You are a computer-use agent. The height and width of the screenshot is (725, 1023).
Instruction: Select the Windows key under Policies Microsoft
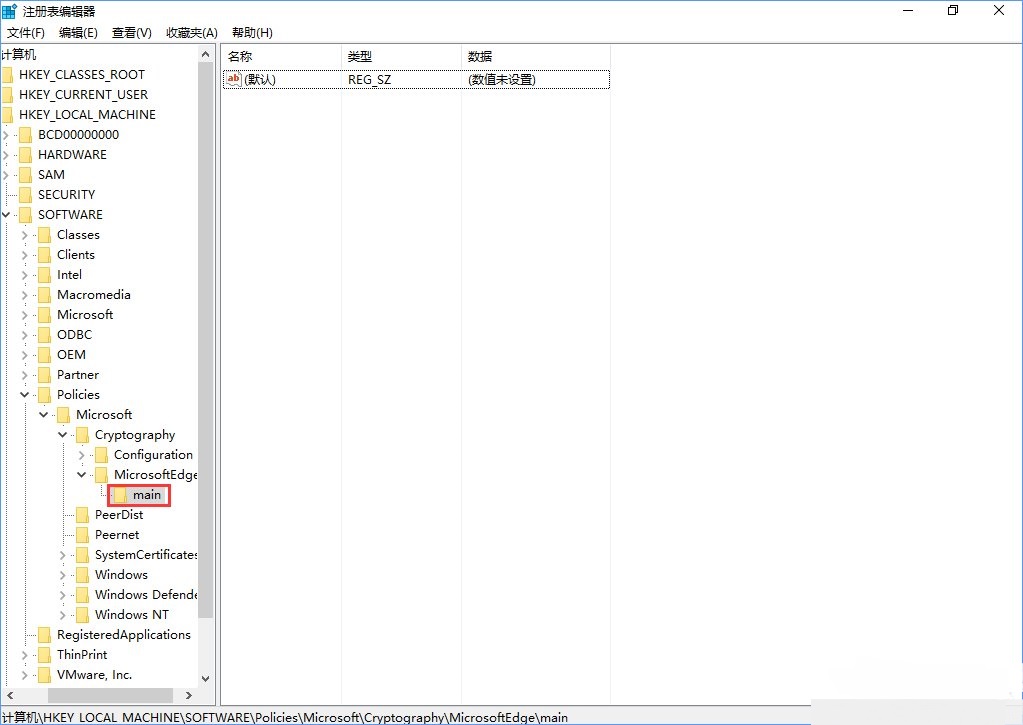(x=121, y=576)
